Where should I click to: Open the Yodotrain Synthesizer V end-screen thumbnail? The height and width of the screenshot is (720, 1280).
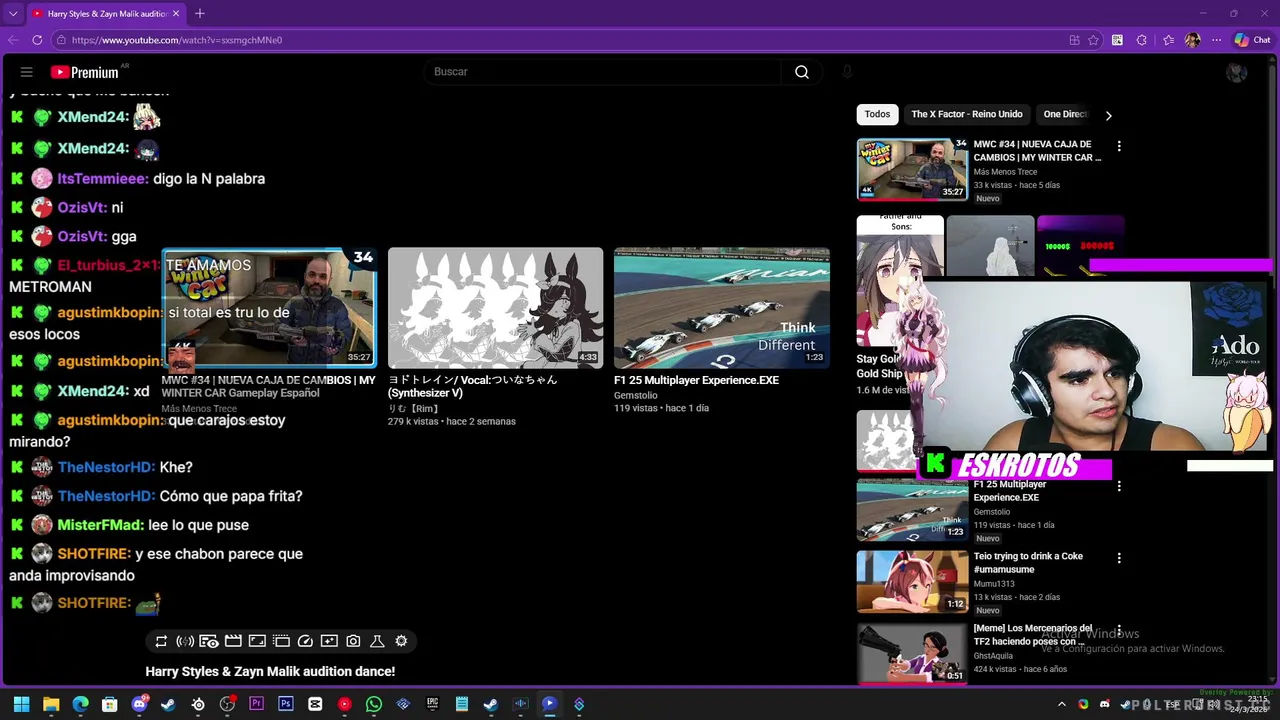[x=495, y=308]
